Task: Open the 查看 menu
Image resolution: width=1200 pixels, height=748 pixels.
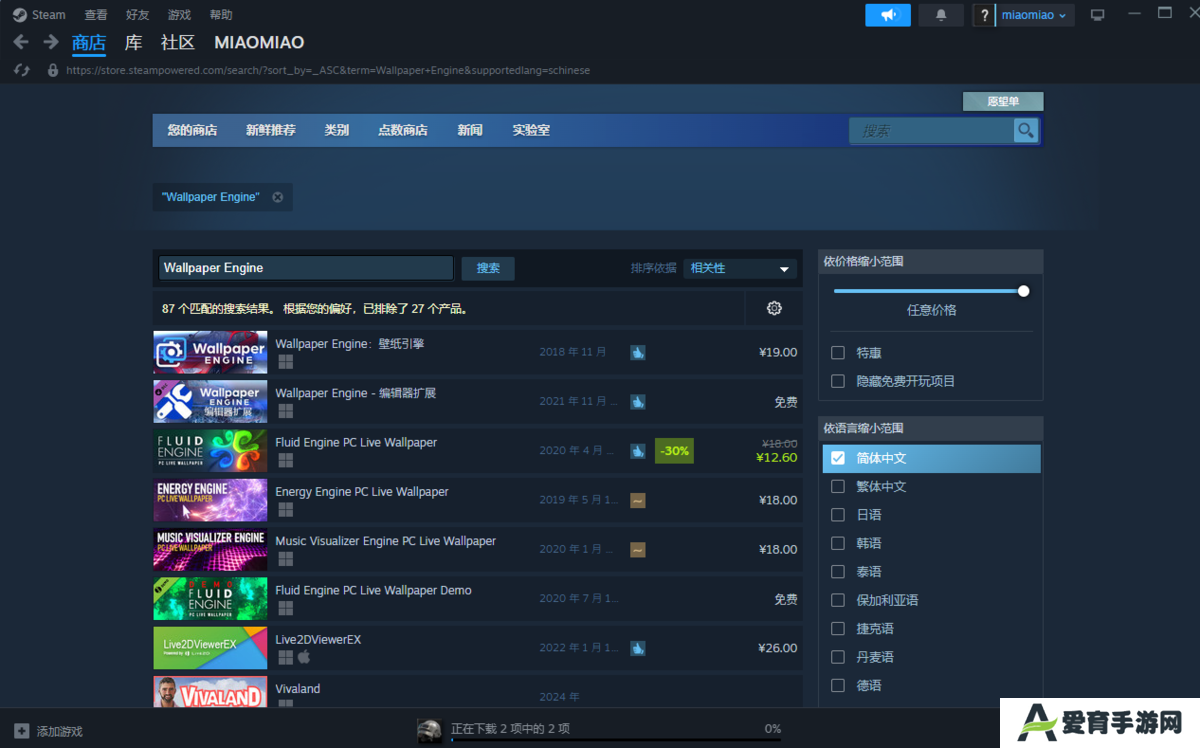Action: point(96,15)
